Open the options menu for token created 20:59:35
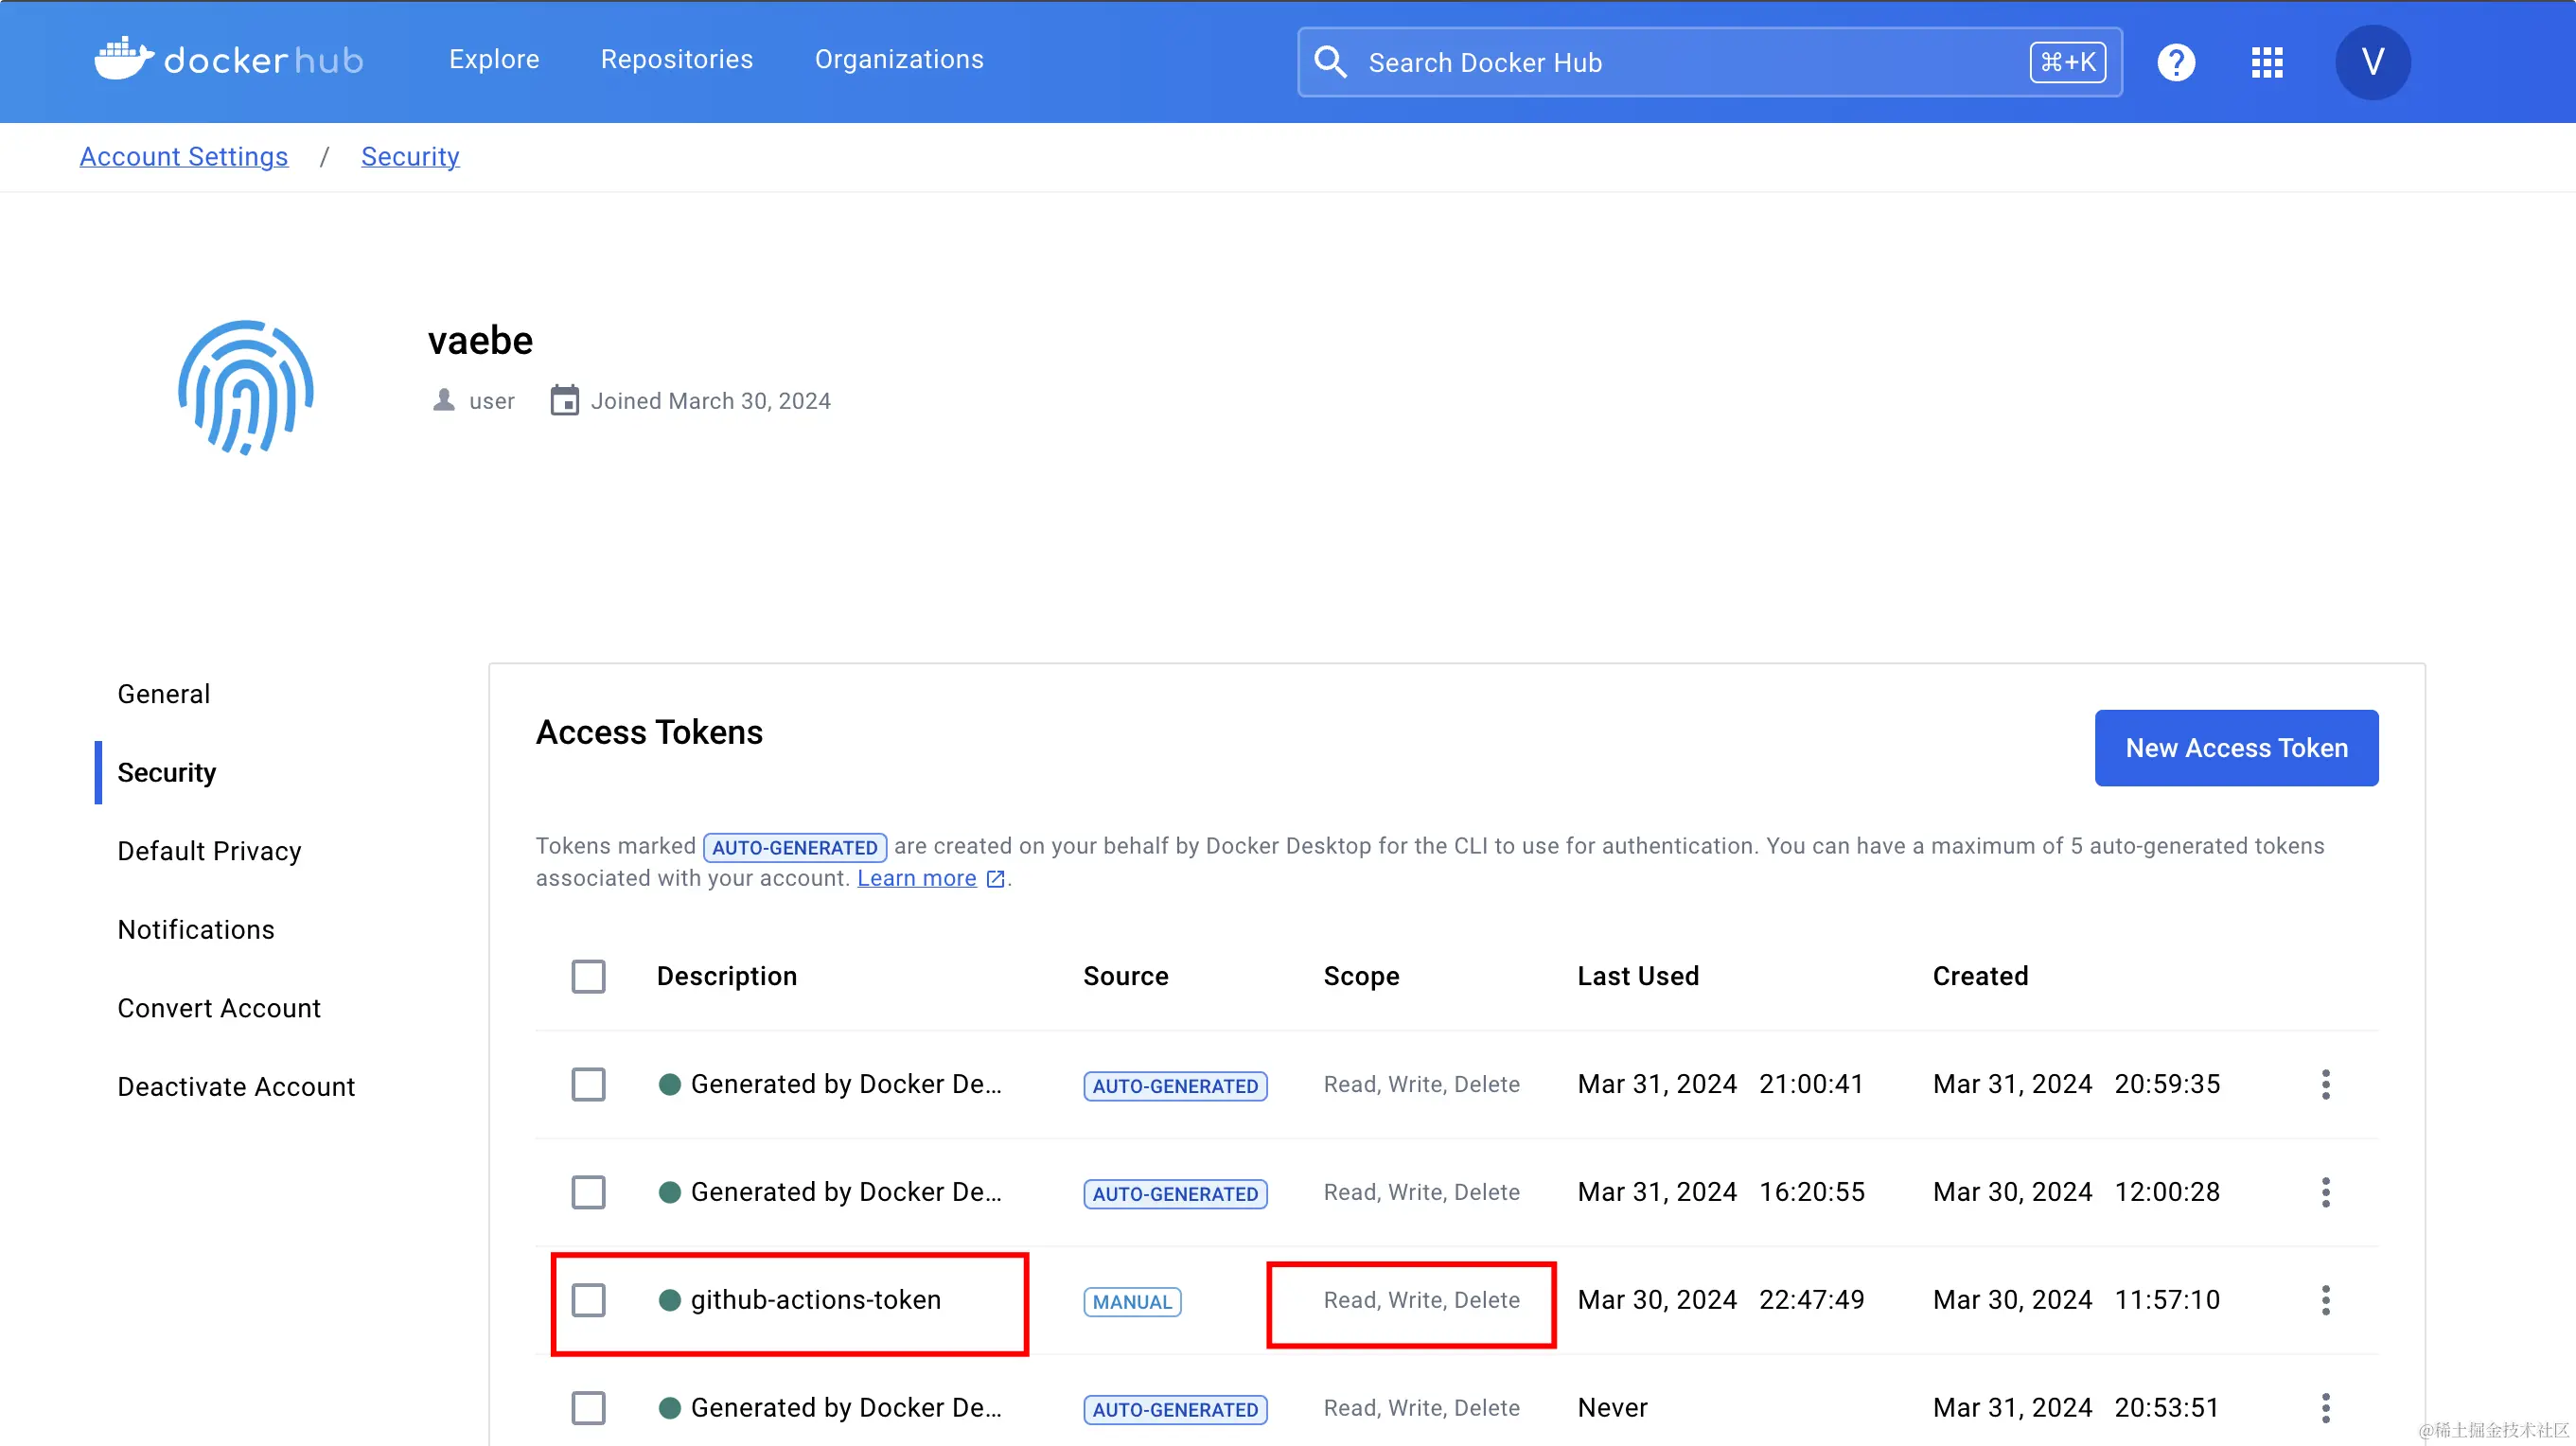The image size is (2576, 1446). 2325,1084
